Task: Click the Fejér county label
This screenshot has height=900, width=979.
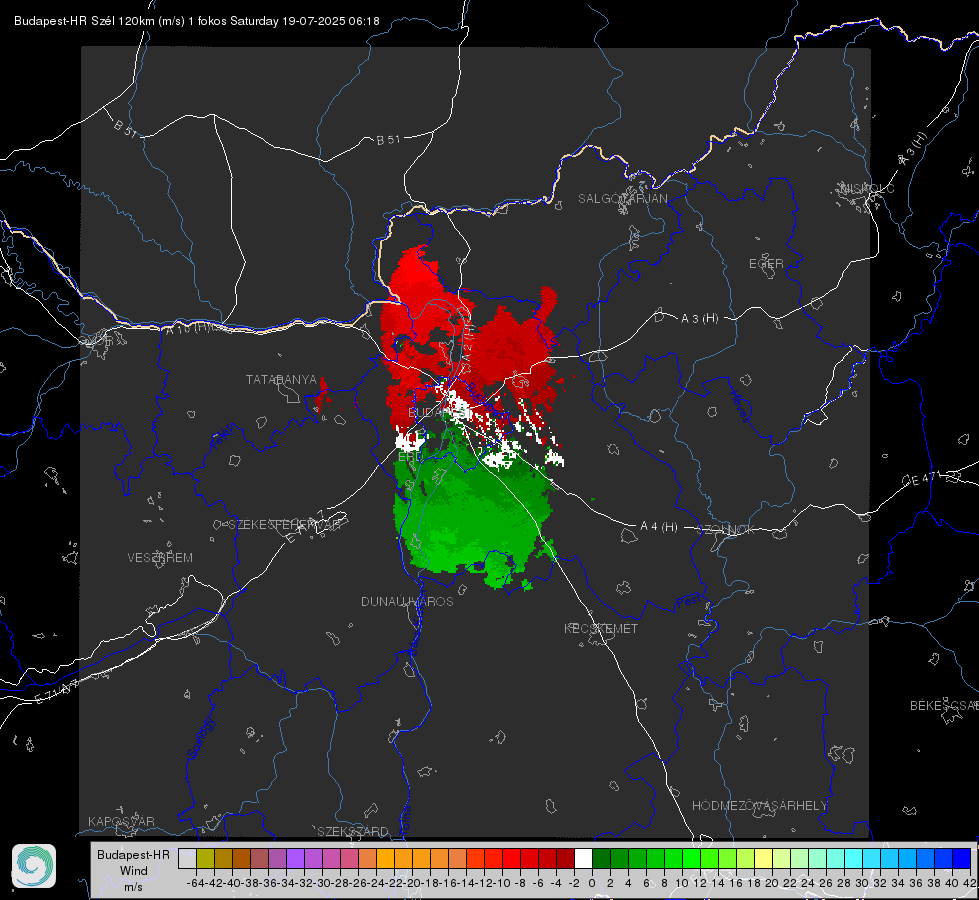Action: pos(224,436)
